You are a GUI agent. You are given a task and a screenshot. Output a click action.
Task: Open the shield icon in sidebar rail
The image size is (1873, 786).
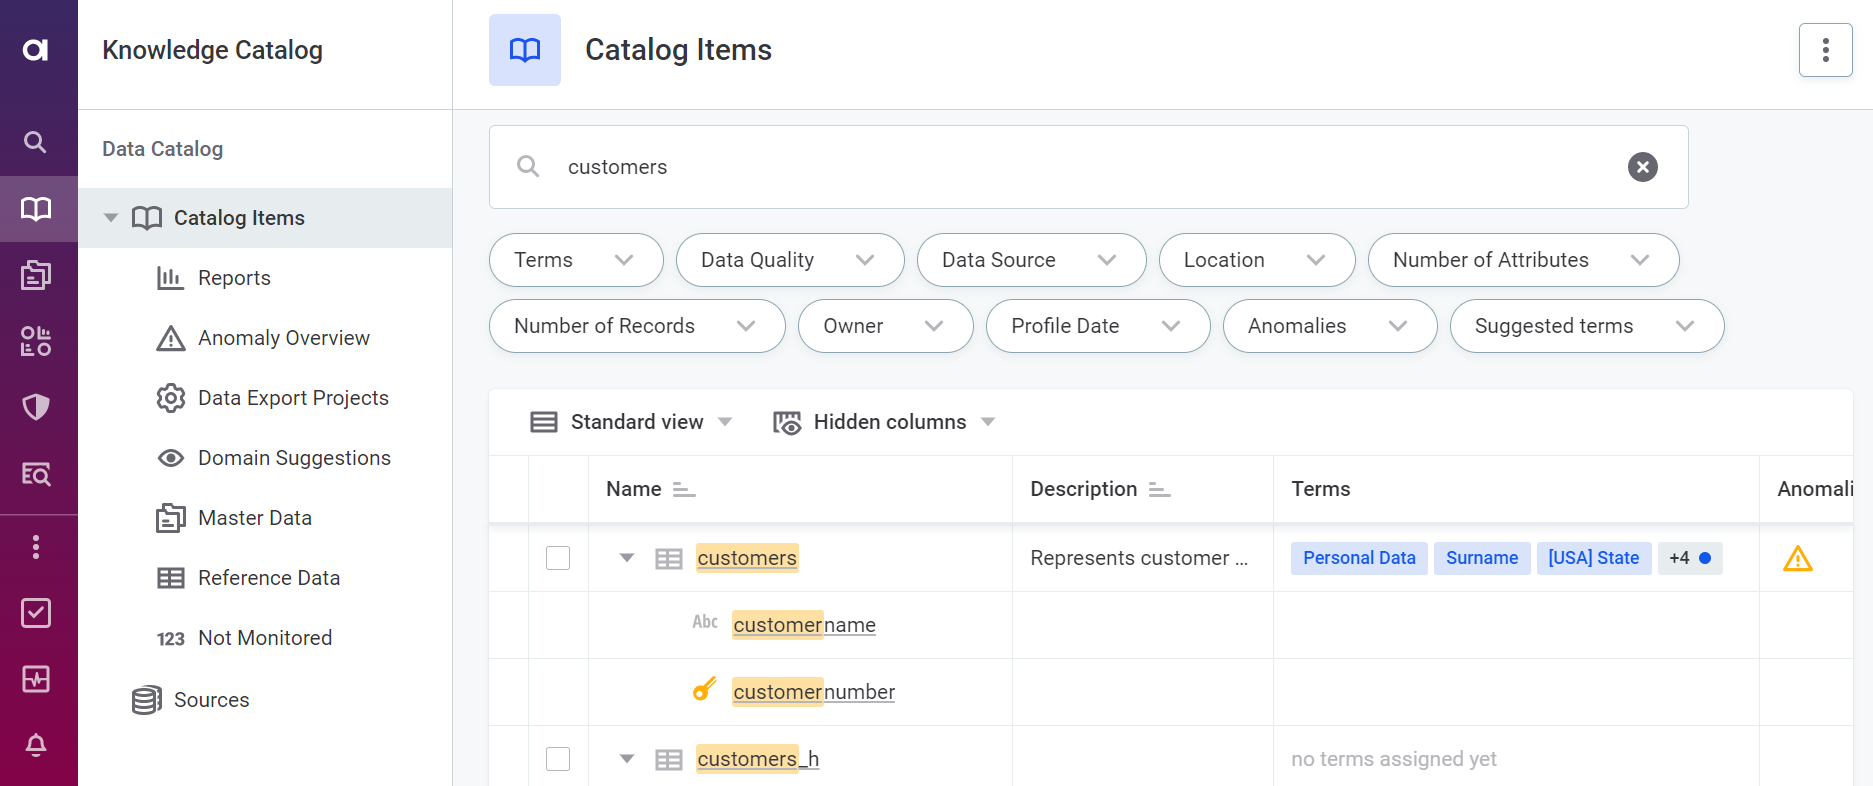36,407
